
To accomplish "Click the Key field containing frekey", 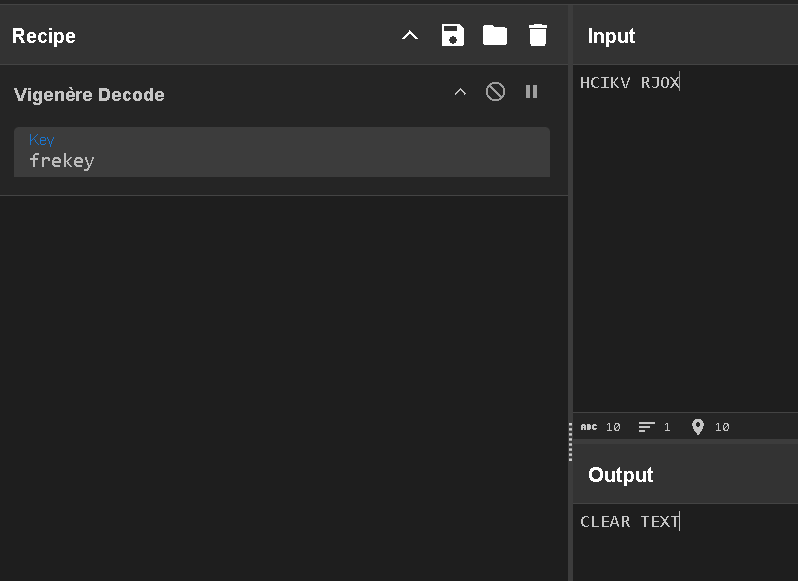I will [280, 160].
